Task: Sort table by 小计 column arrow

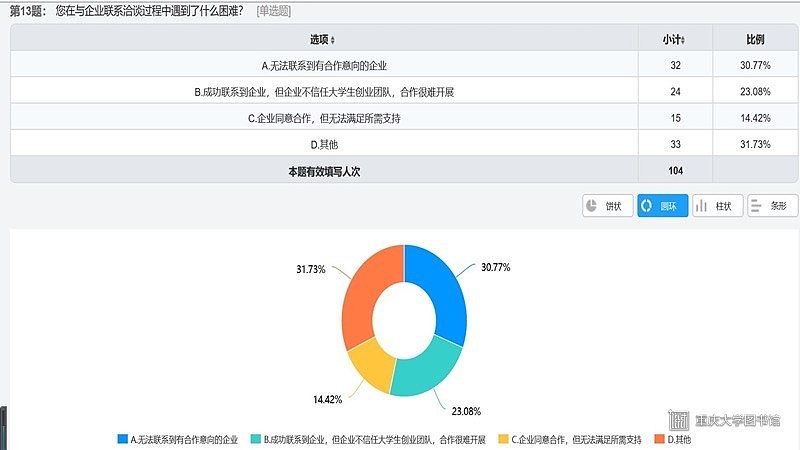Action: (684, 40)
